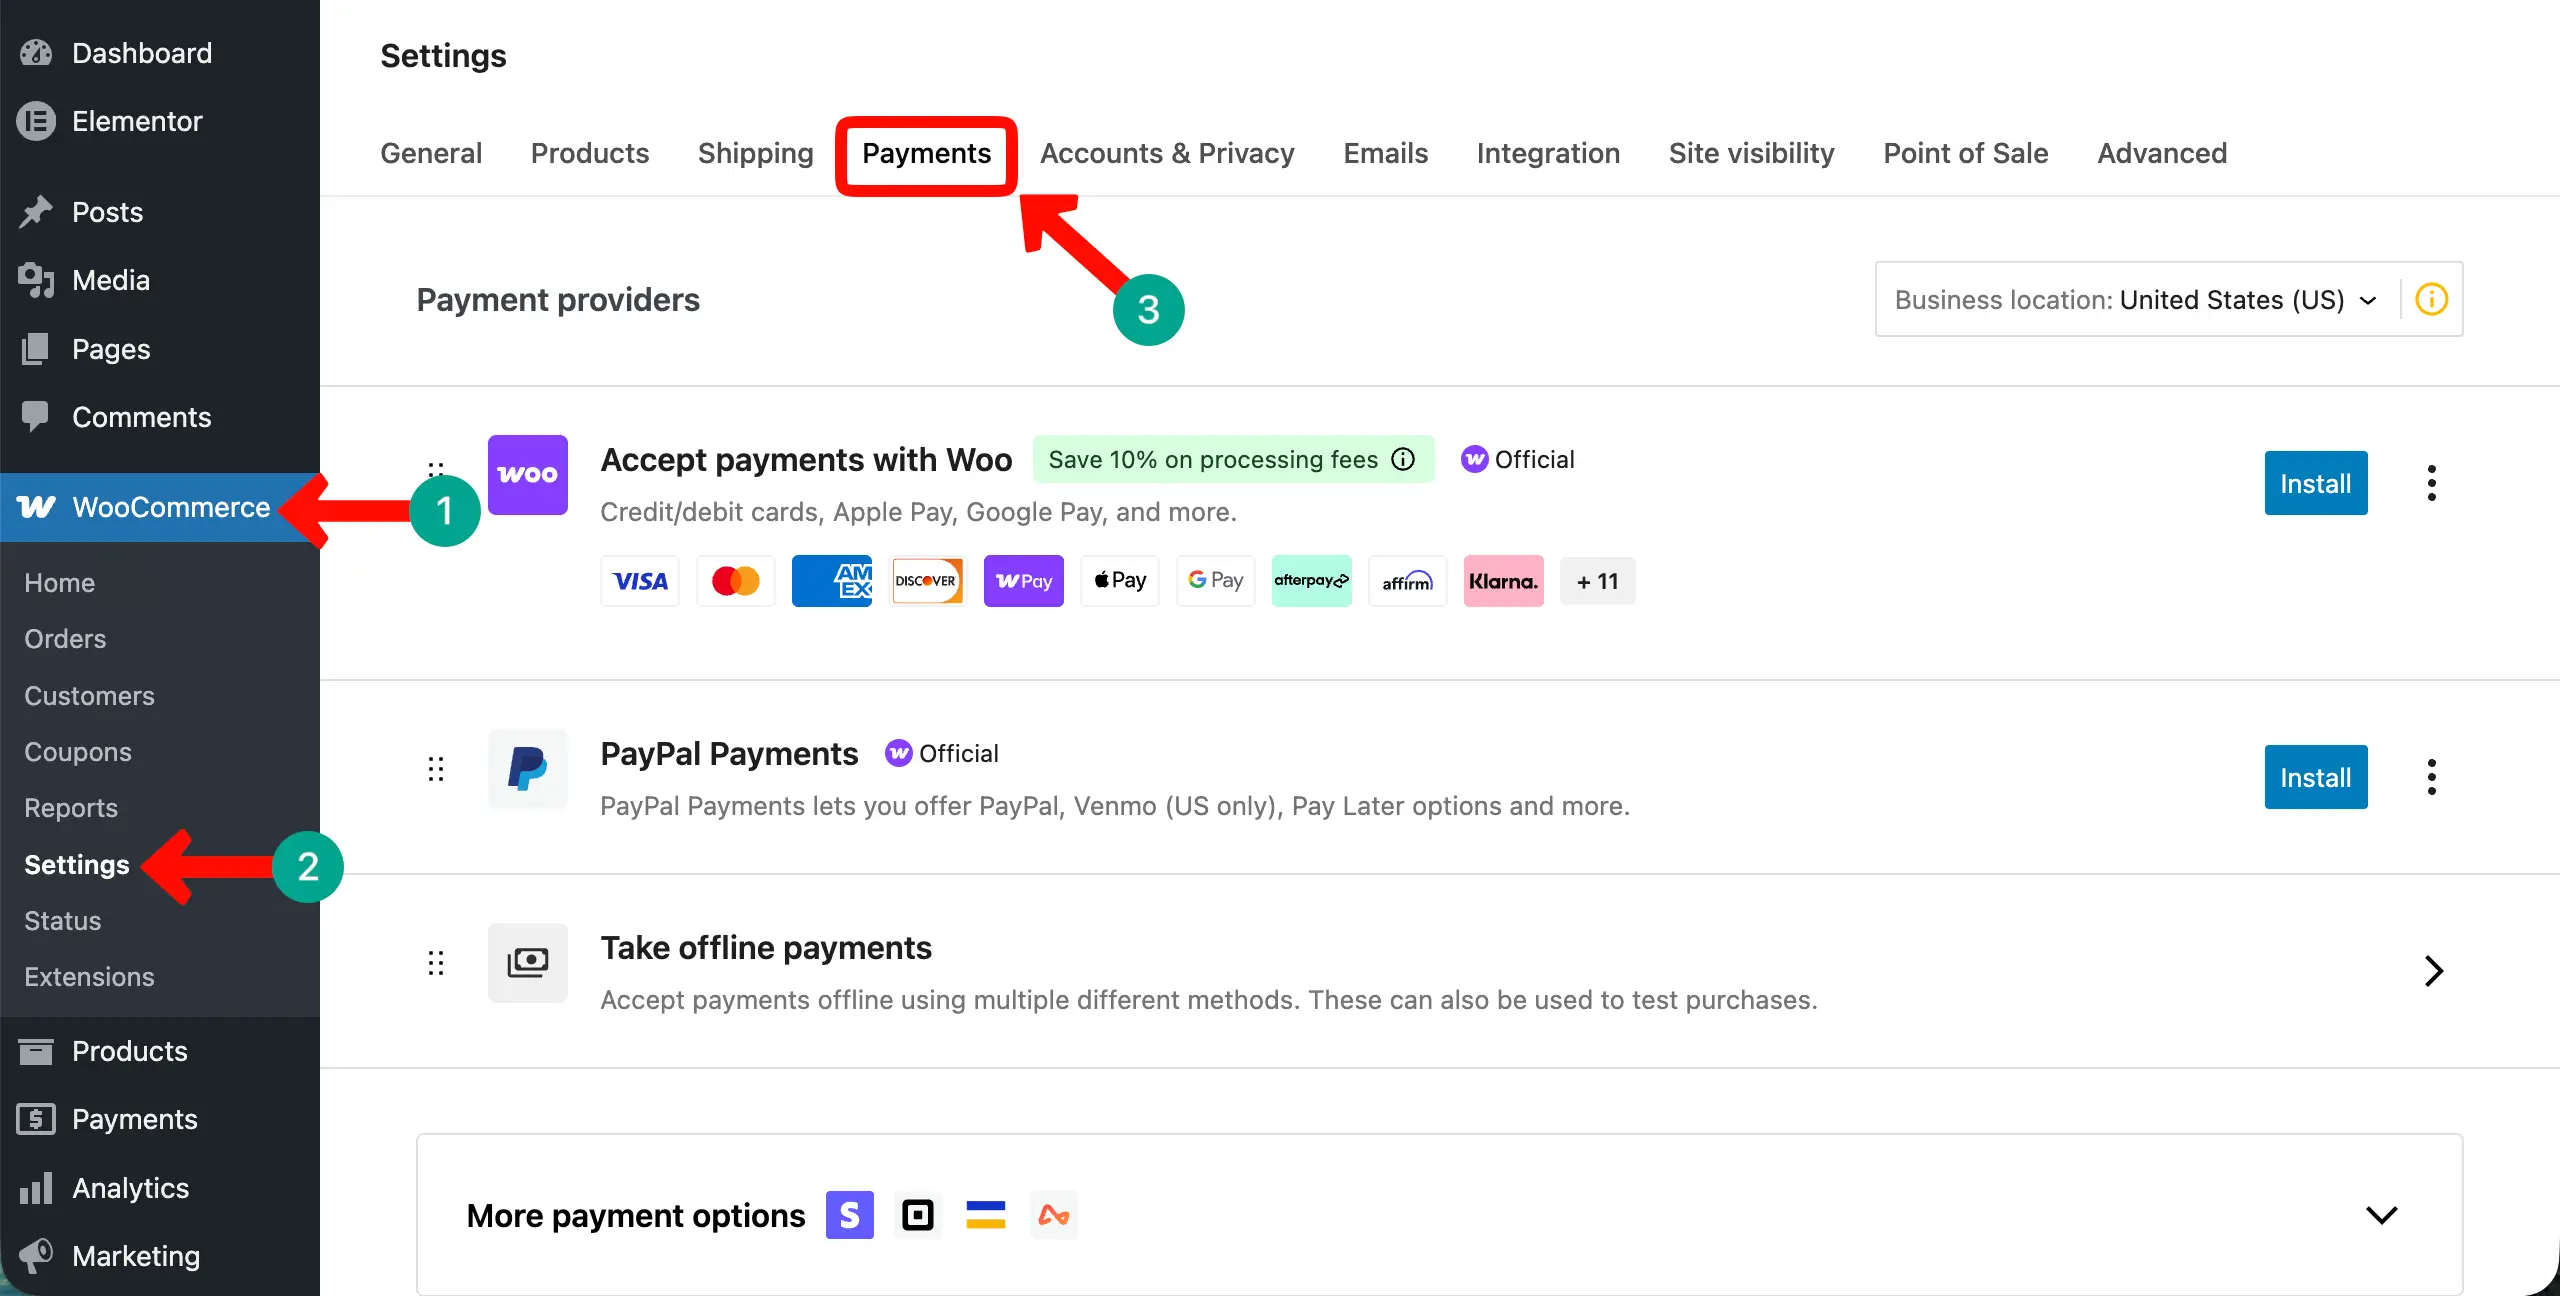The image size is (2560, 1296).
Task: Open Accounts & Privacy tab
Action: pyautogui.click(x=1167, y=153)
